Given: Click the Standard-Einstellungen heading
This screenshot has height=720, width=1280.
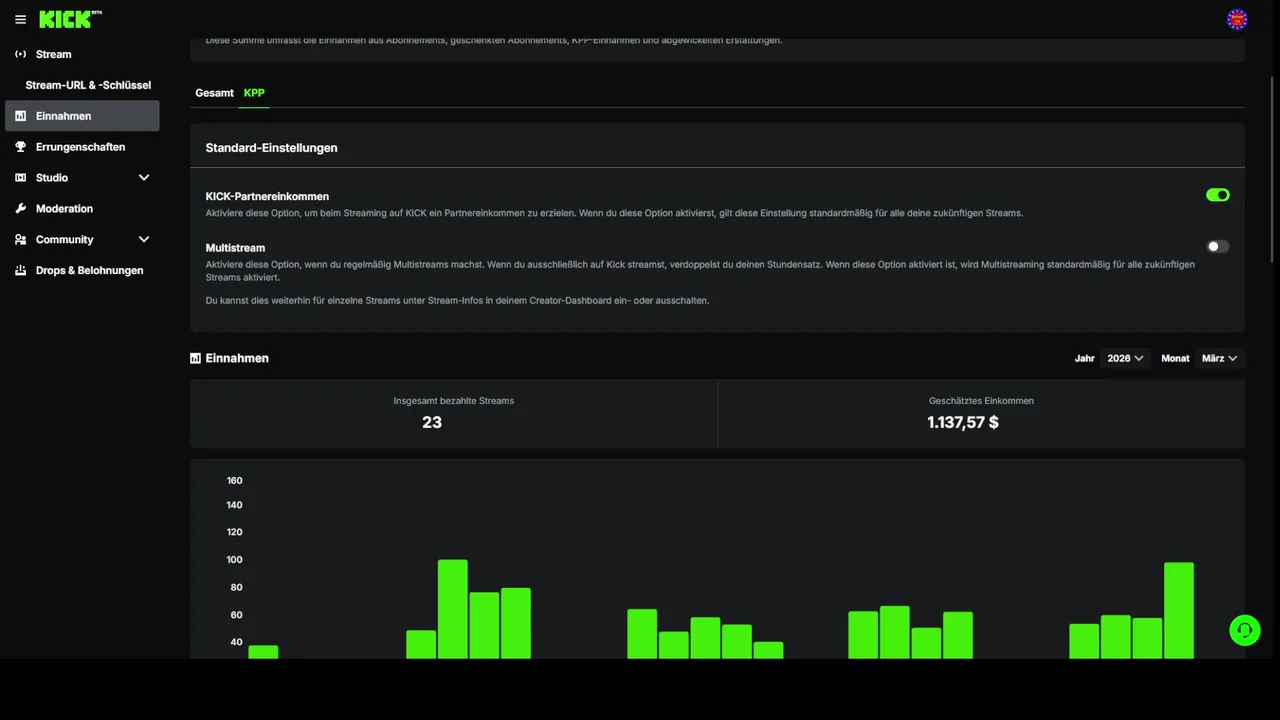Looking at the screenshot, I should 271,148.
